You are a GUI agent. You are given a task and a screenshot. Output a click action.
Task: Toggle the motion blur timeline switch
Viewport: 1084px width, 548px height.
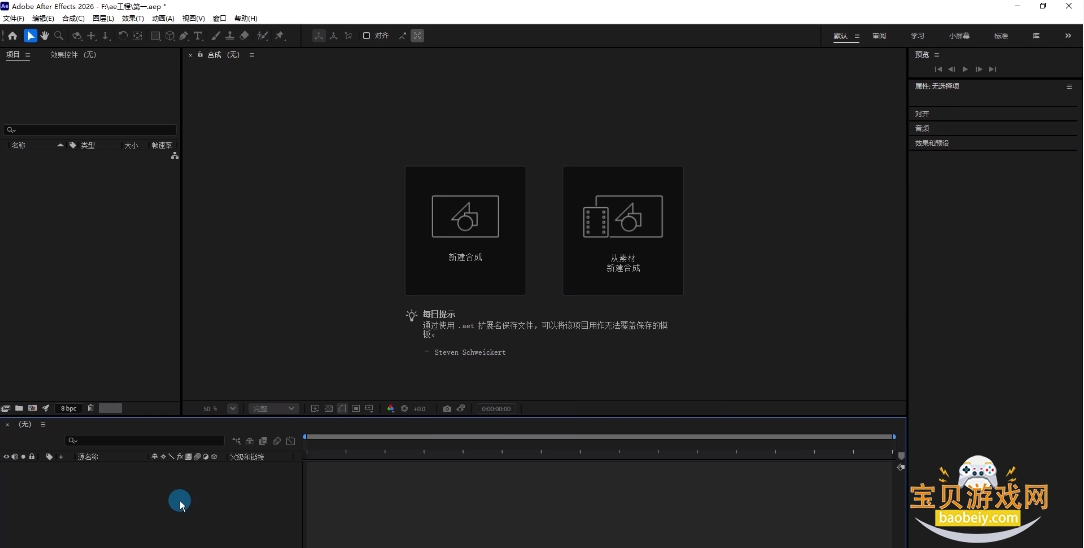(x=277, y=441)
